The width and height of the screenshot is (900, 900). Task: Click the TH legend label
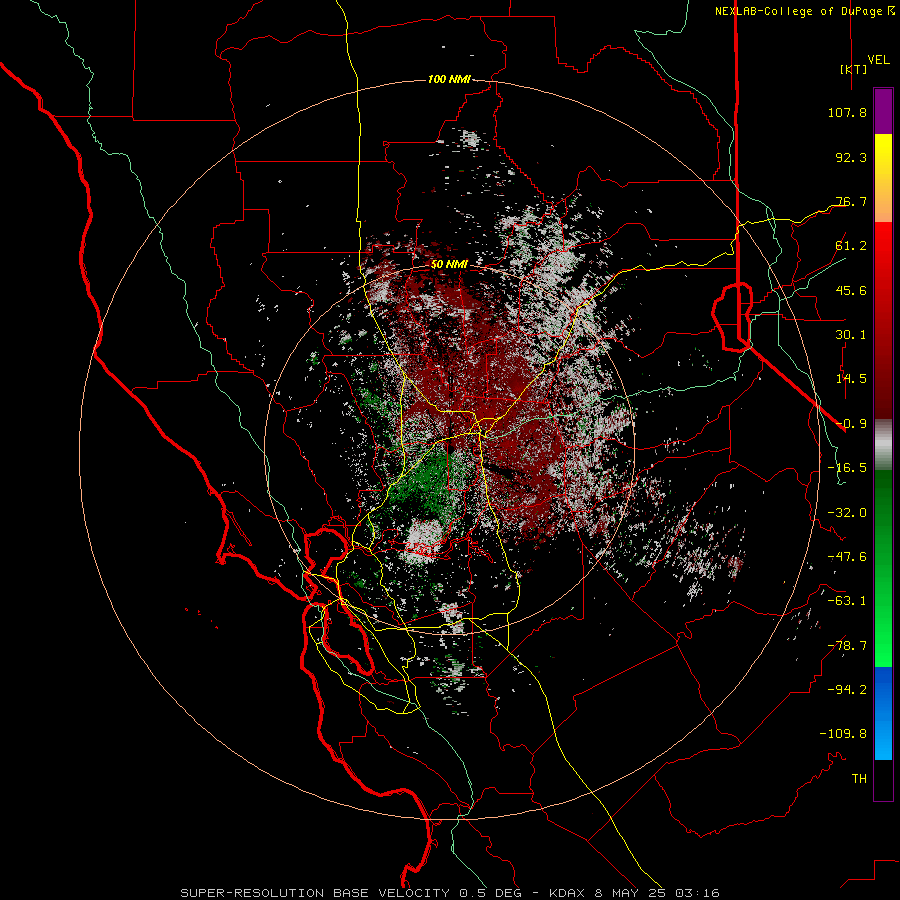tap(859, 779)
